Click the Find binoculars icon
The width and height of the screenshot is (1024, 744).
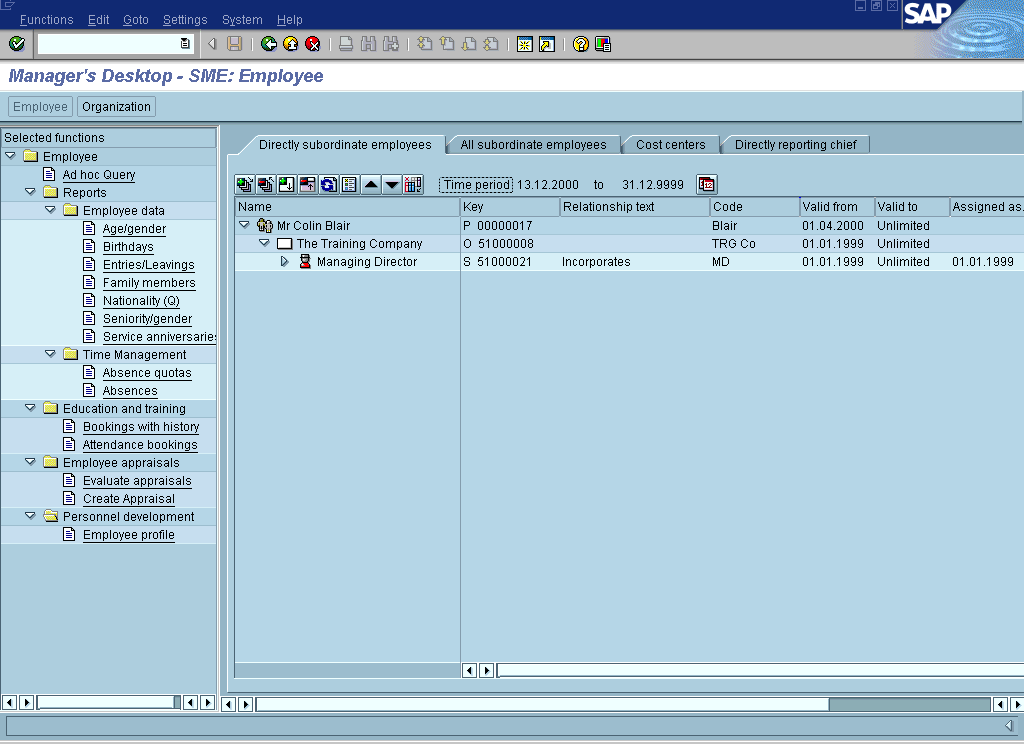[x=368, y=44]
